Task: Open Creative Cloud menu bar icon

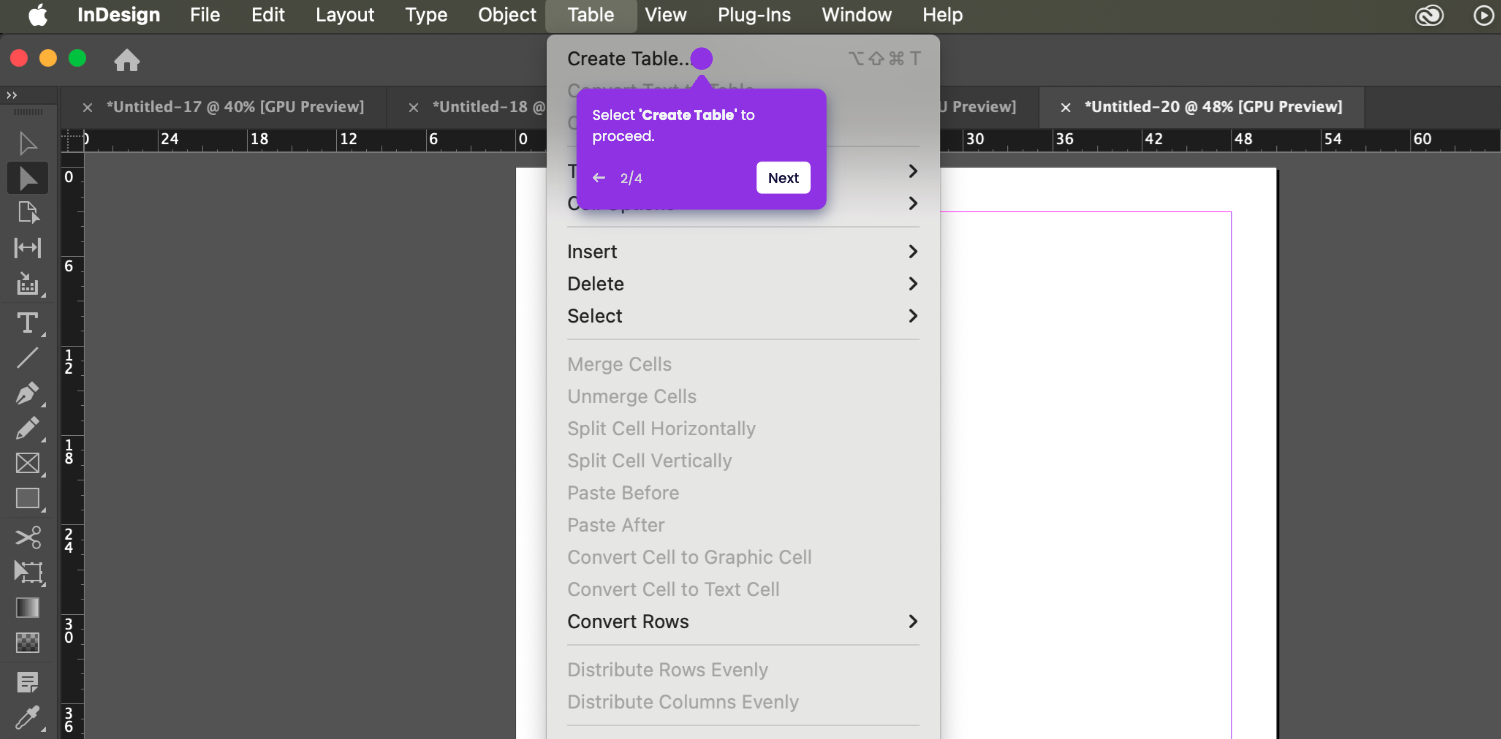Action: (x=1429, y=15)
